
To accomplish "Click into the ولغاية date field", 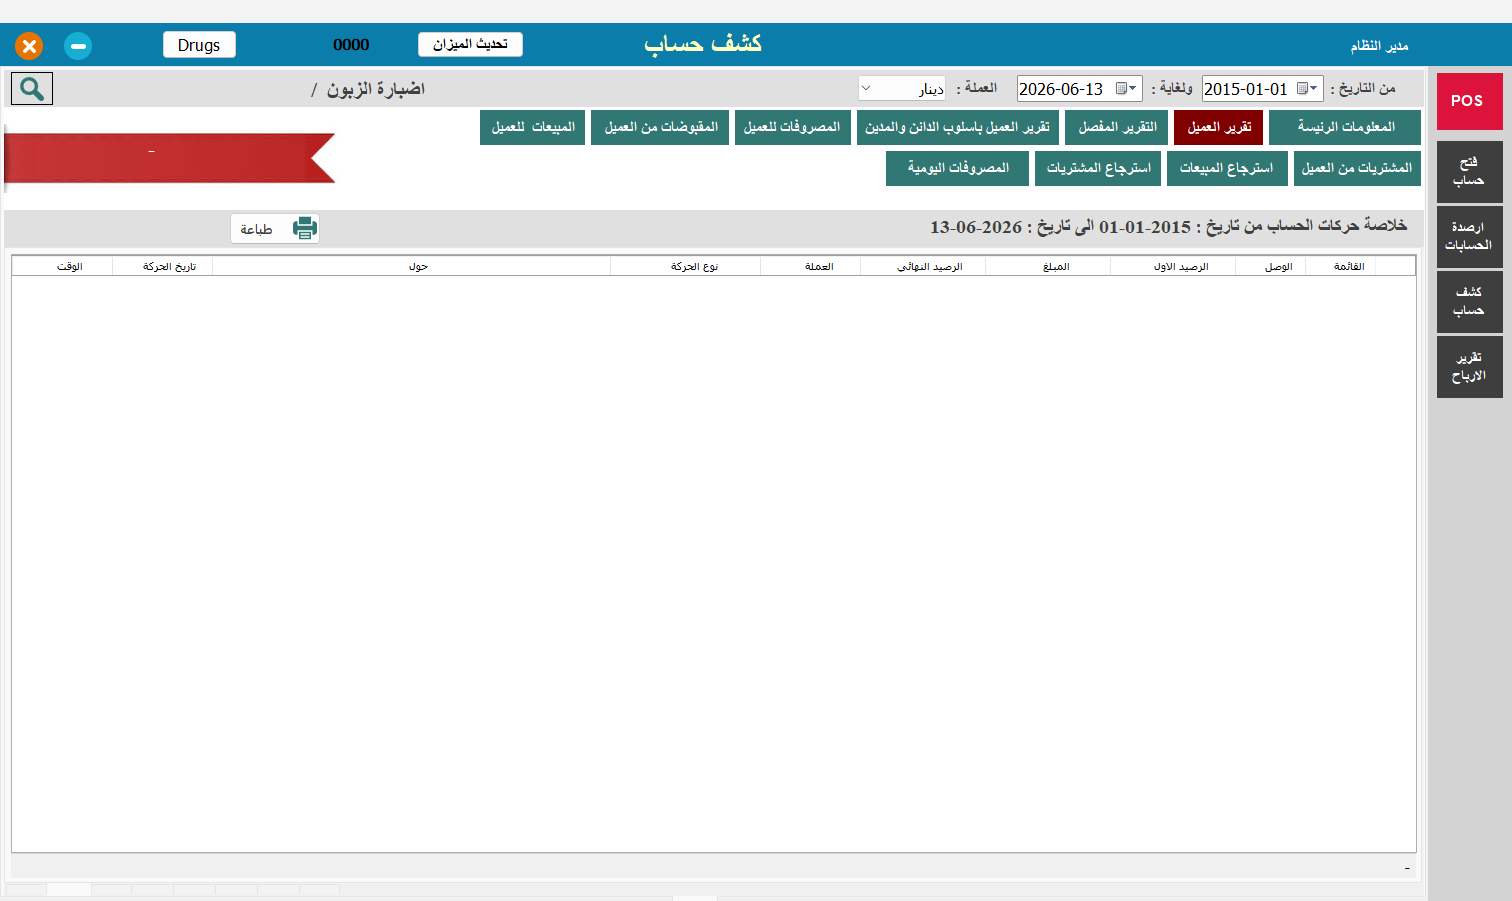I will 1079,89.
